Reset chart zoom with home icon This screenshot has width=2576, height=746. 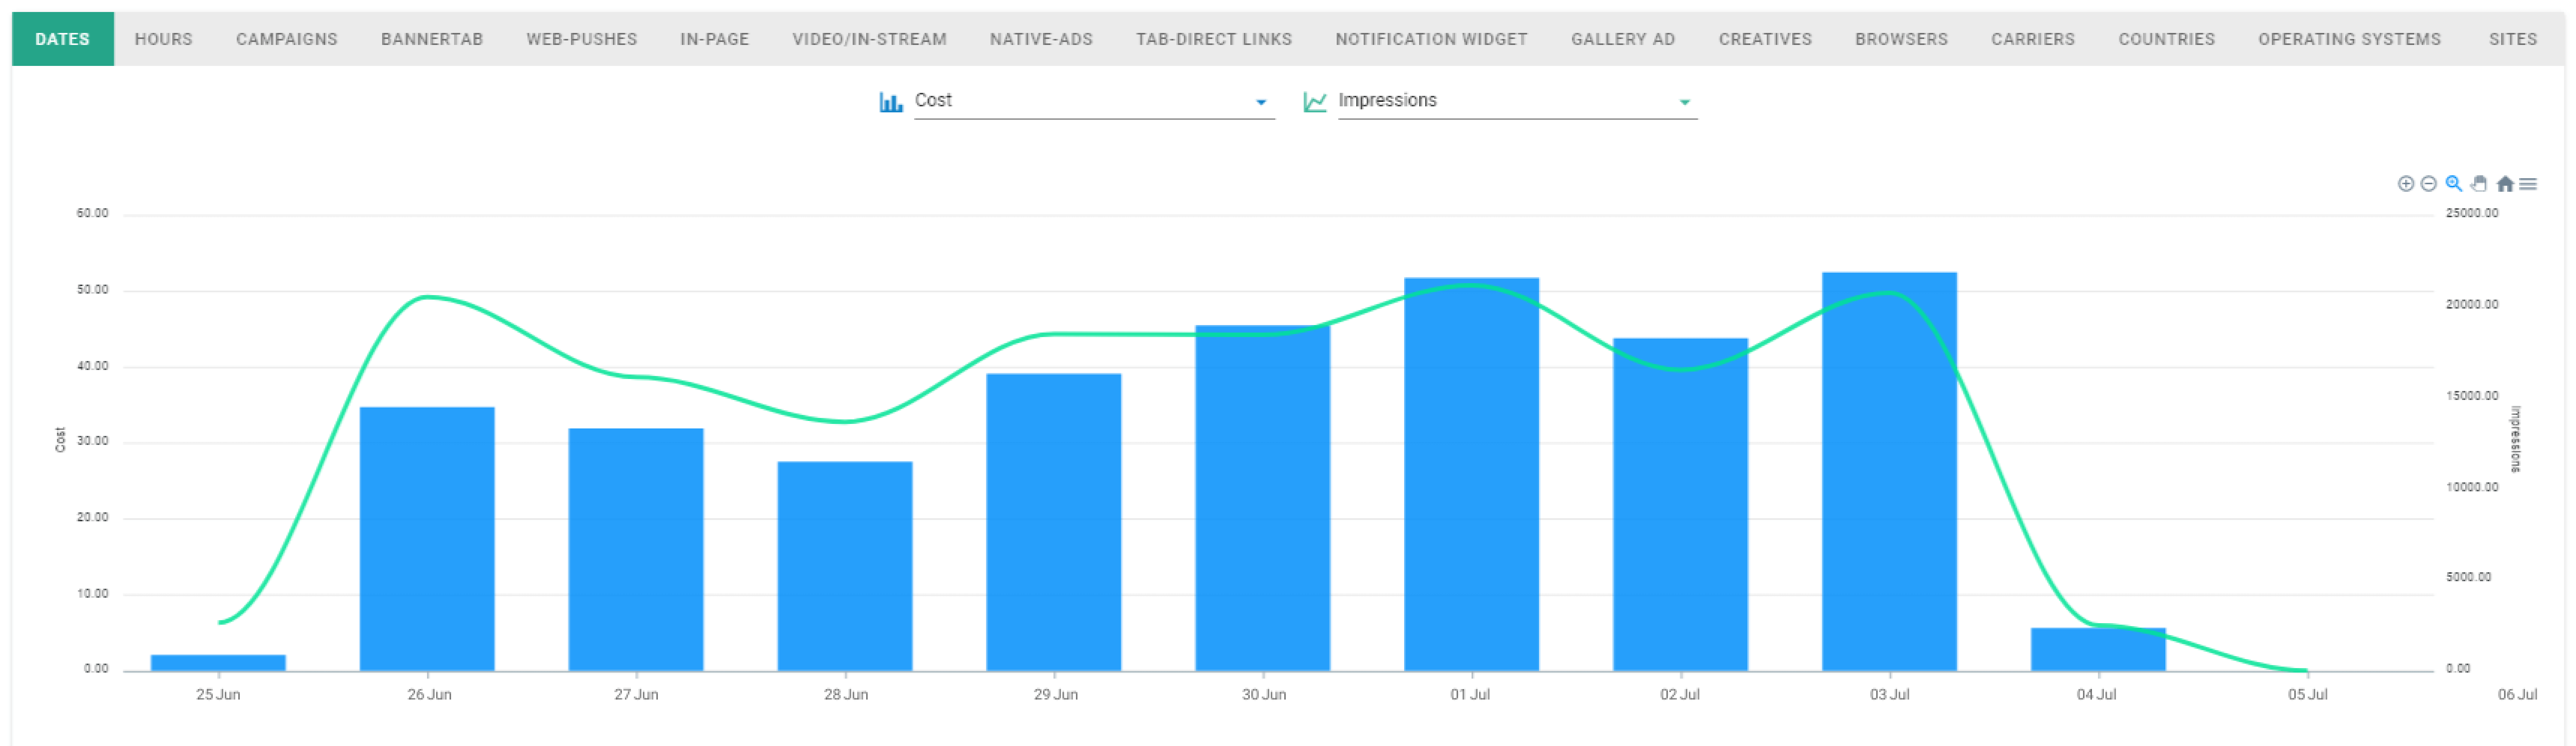2504,184
